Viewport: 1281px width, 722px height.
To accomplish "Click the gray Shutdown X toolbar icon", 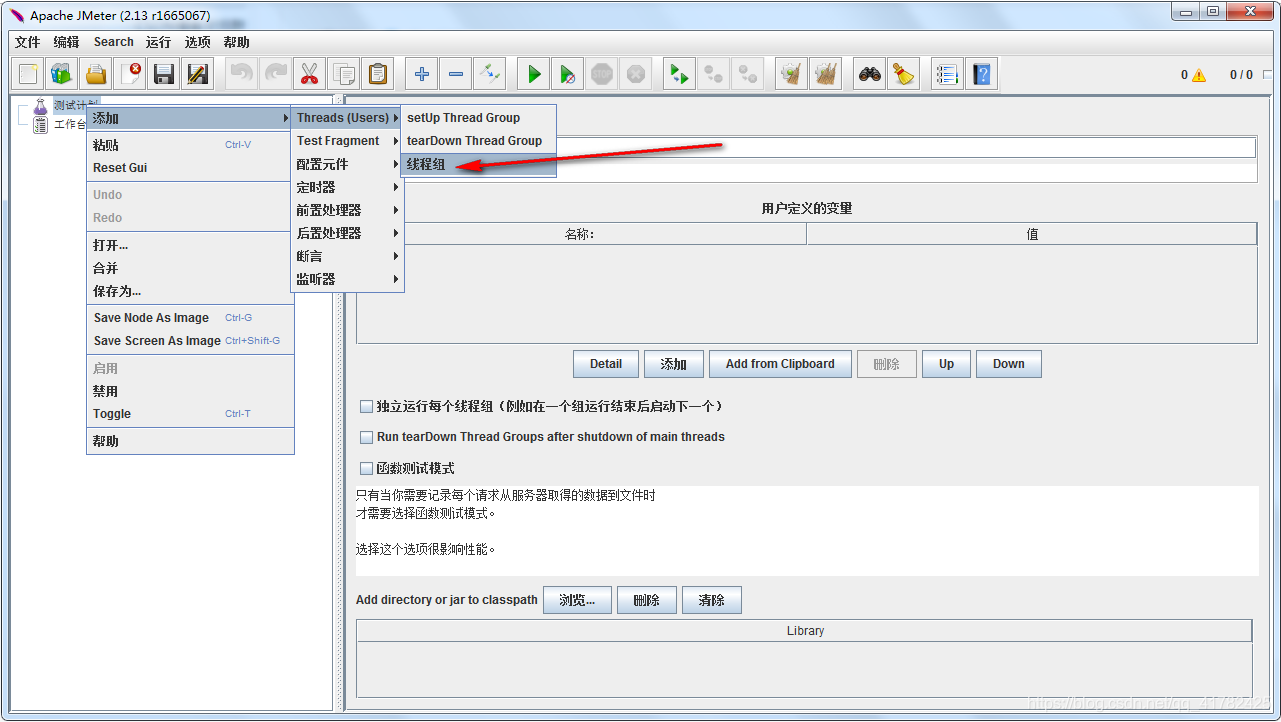I will coord(636,74).
